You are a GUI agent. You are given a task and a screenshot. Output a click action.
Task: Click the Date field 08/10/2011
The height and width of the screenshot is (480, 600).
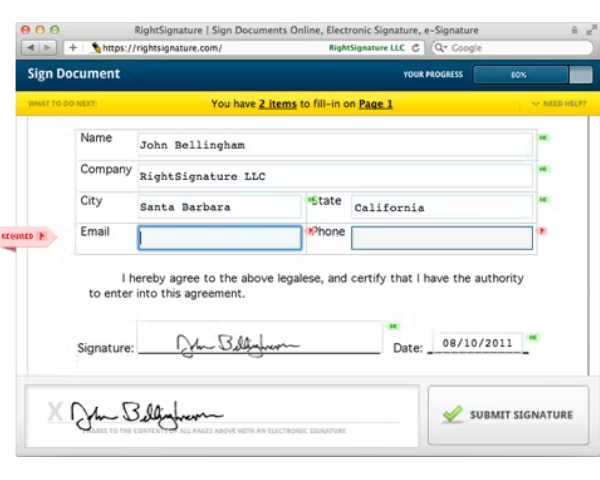coord(477,343)
